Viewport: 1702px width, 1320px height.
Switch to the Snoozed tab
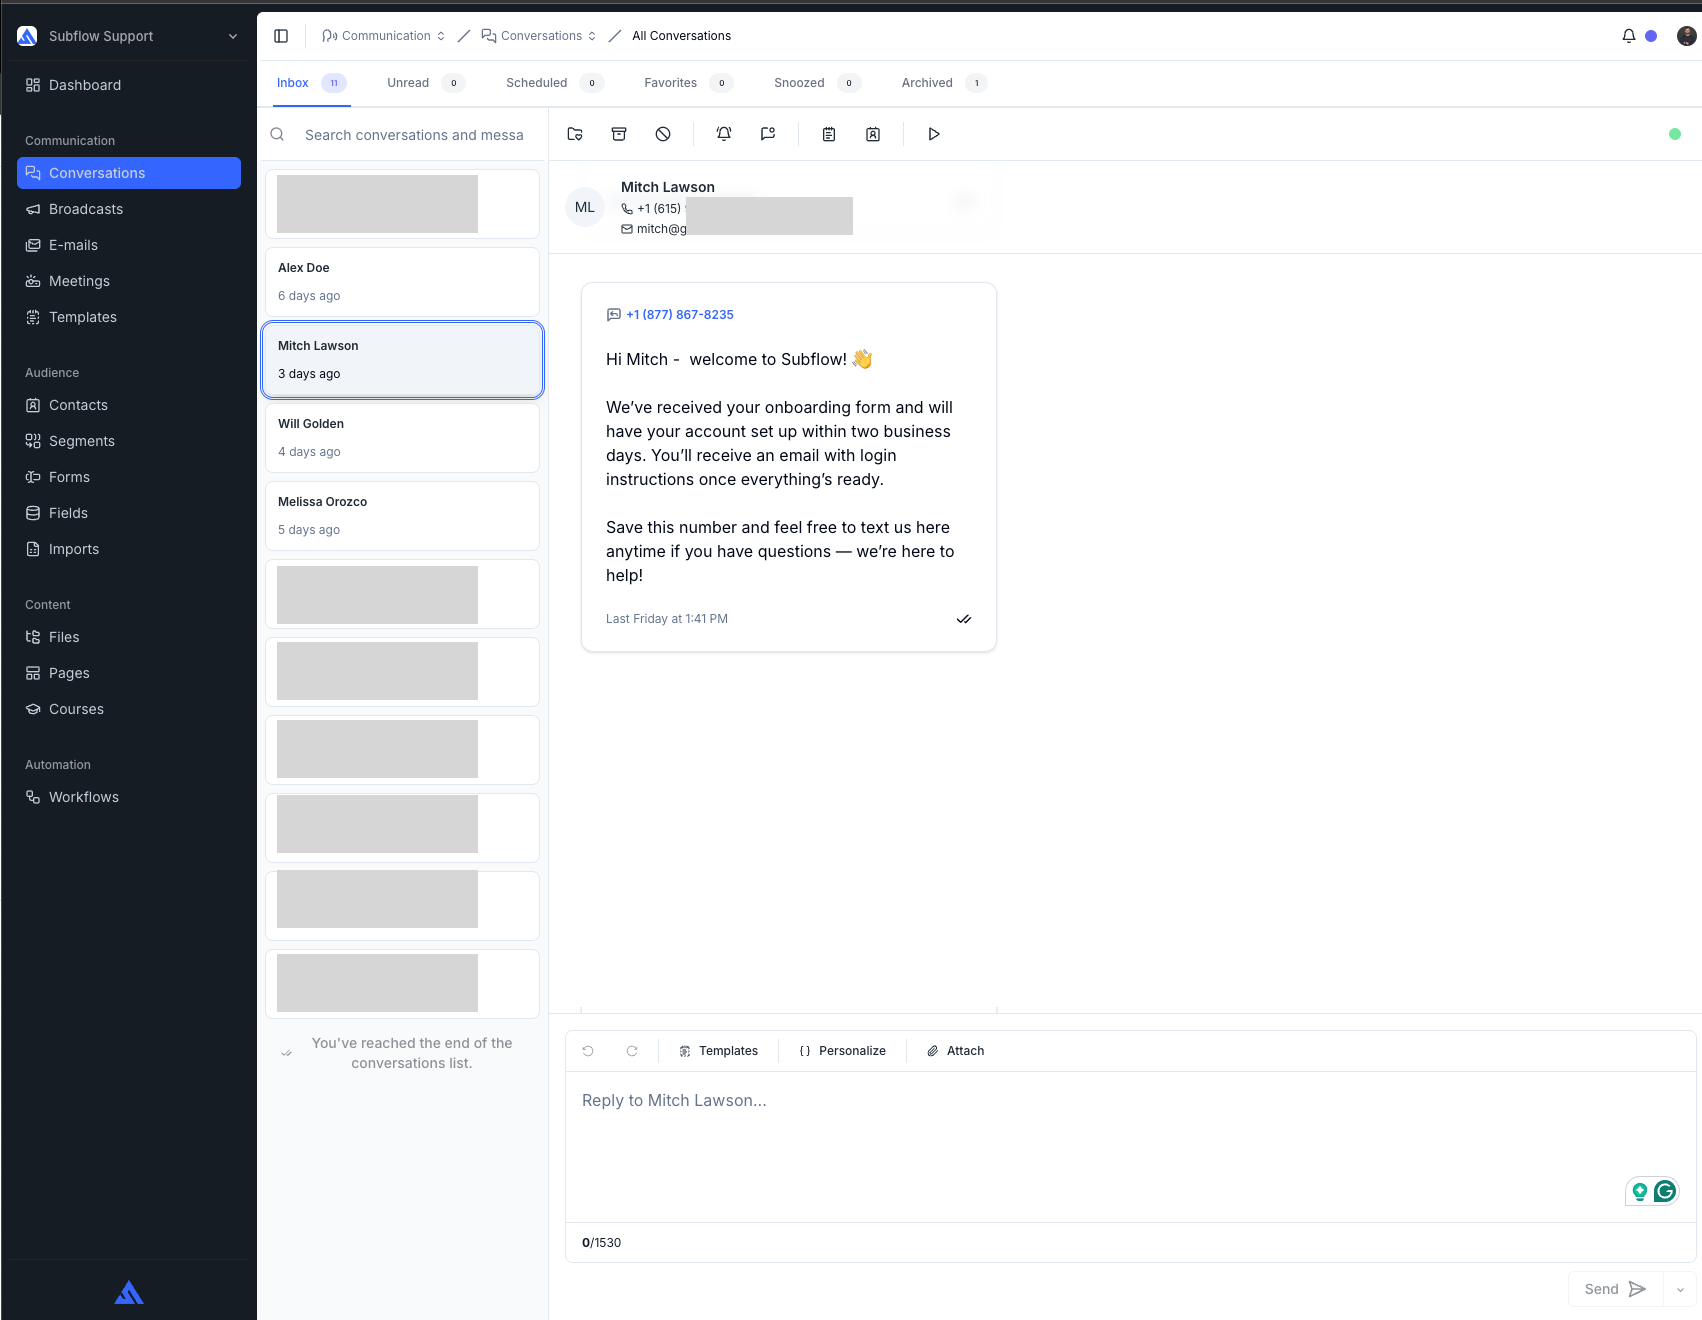(817, 83)
